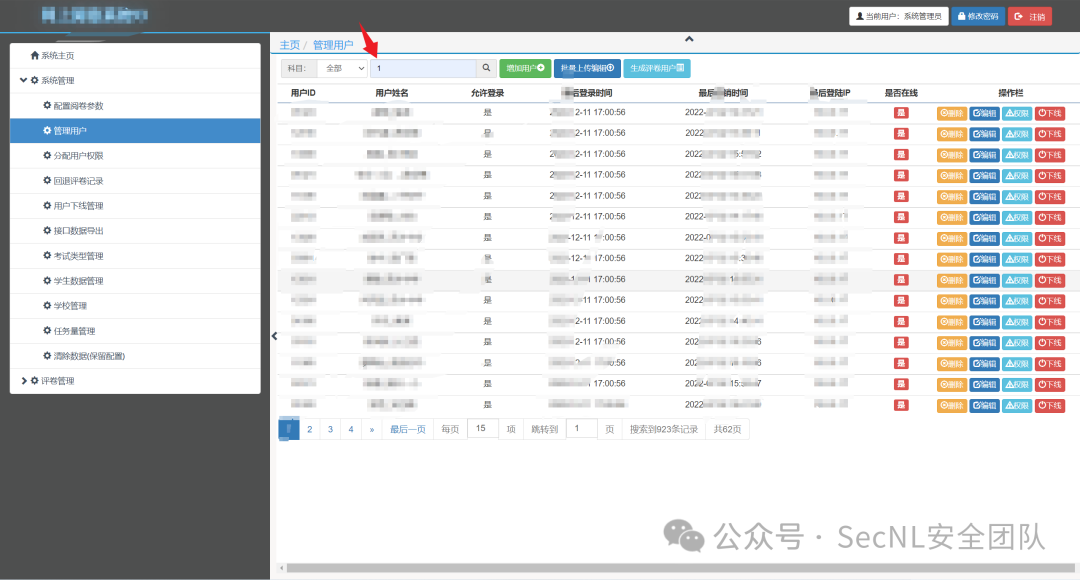Screen dimensions: 1080x580
Task: Click the 跳转到 page number input field
Action: [581, 429]
